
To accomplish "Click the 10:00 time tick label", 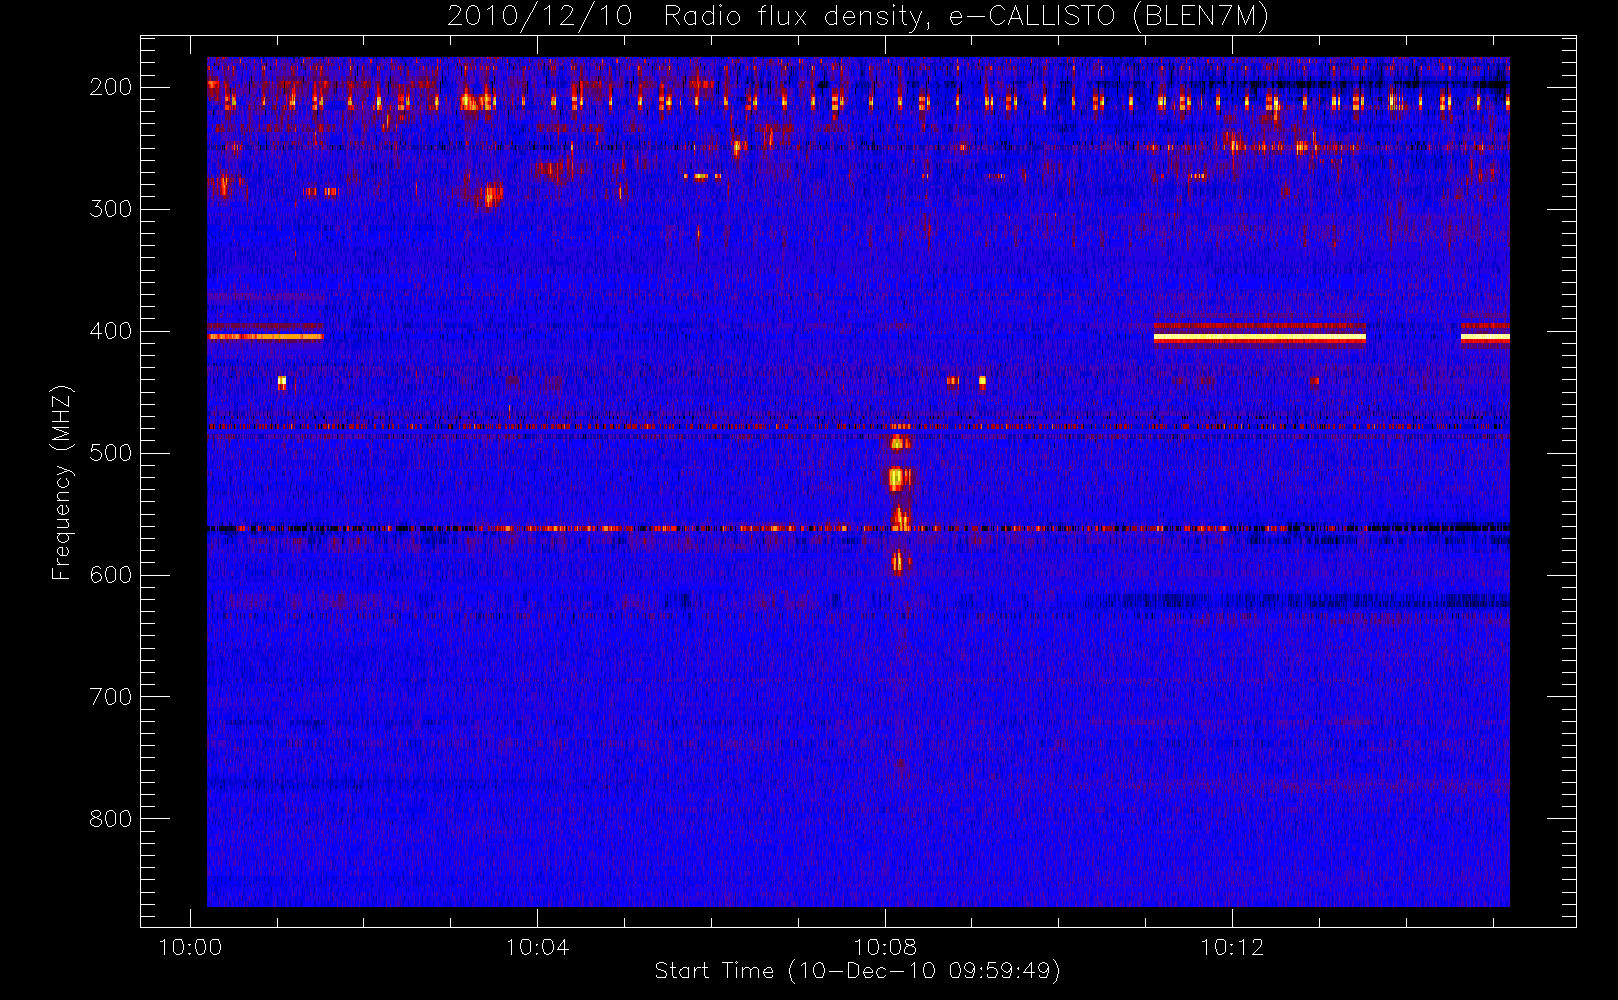I will pos(190,947).
